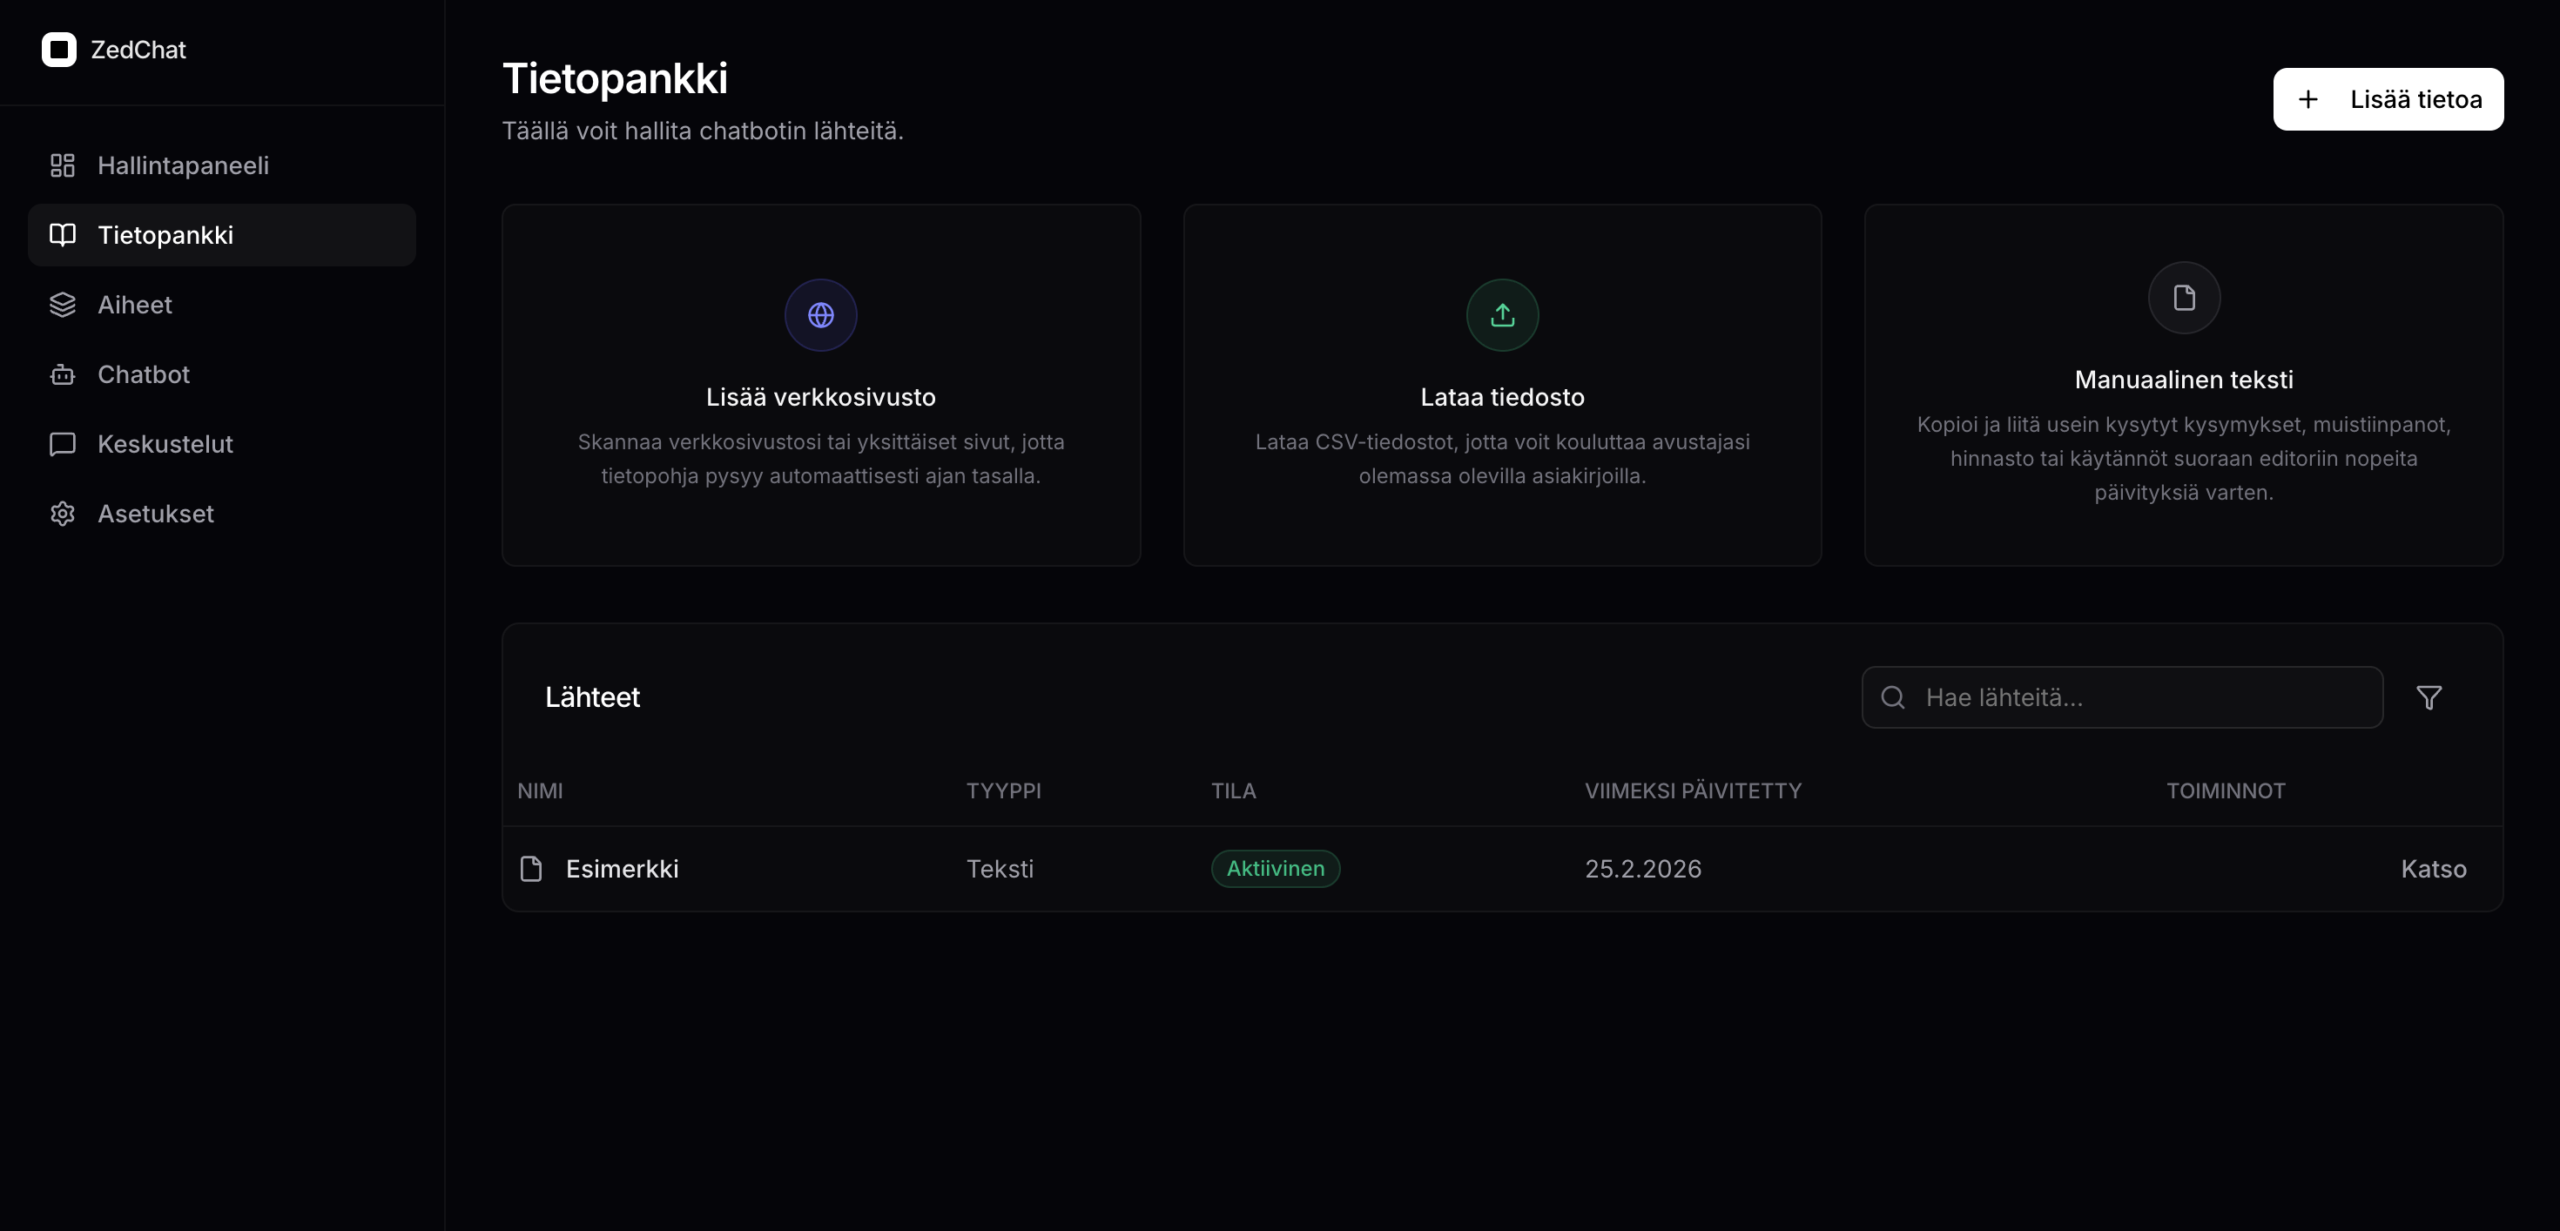Click Katso for the Esimerkki source
Viewport: 2560px width, 1231px height.
pyautogui.click(x=2433, y=868)
